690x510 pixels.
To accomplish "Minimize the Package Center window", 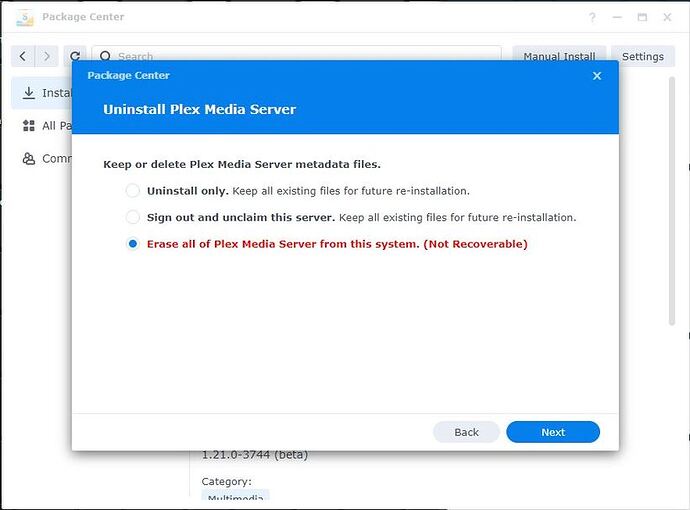I will click(617, 17).
